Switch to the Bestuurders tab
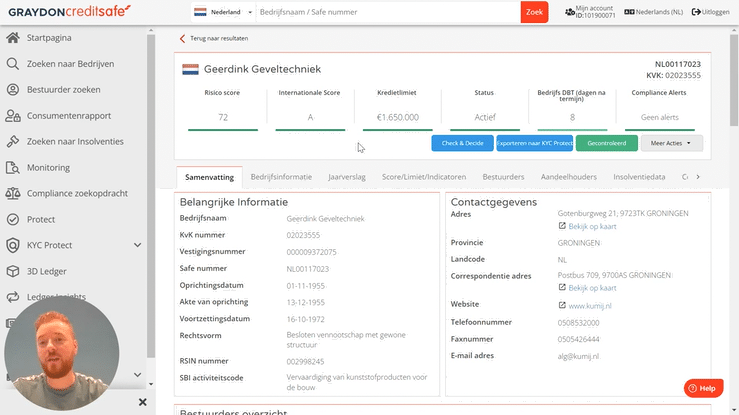Viewport: 739px width, 415px height. (503, 177)
